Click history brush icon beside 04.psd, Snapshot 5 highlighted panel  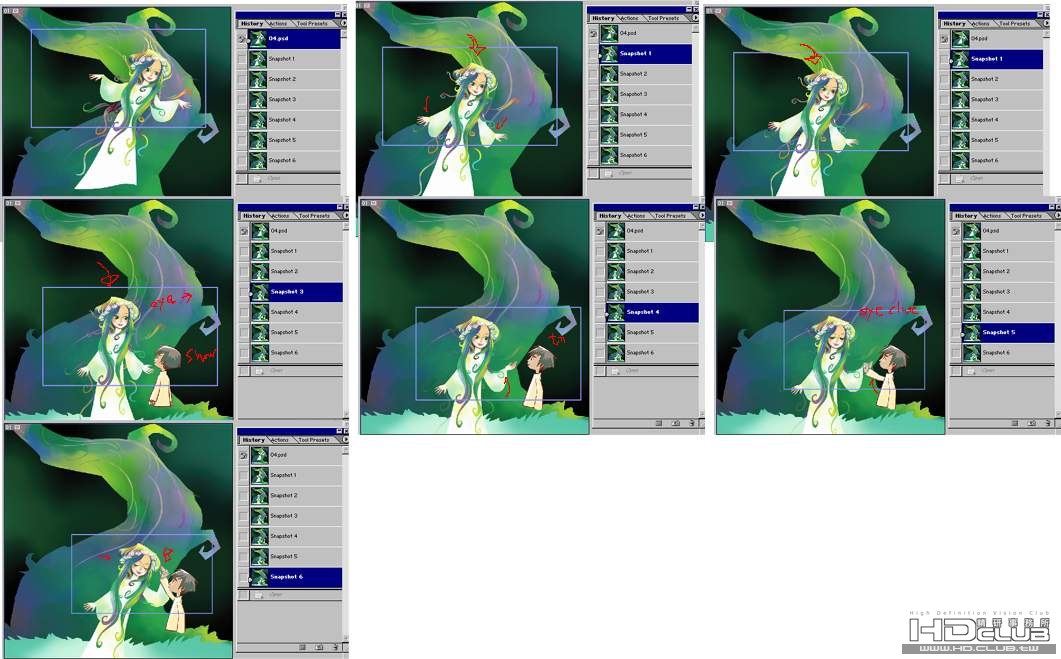[x=955, y=231]
